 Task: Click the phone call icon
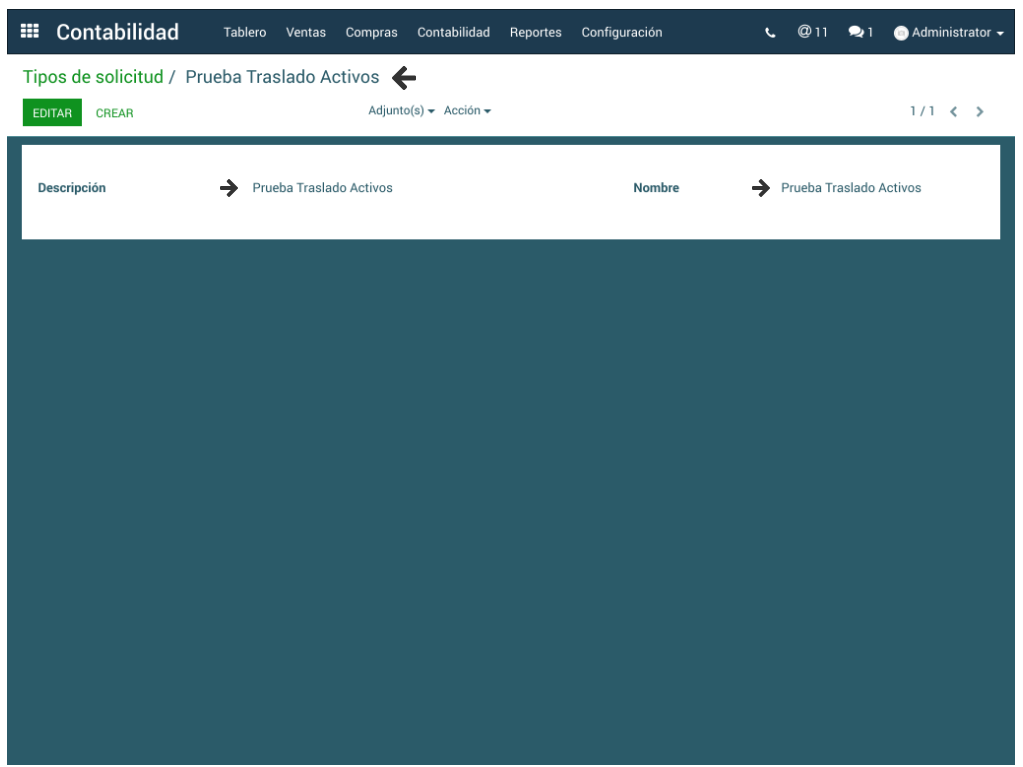coord(770,33)
